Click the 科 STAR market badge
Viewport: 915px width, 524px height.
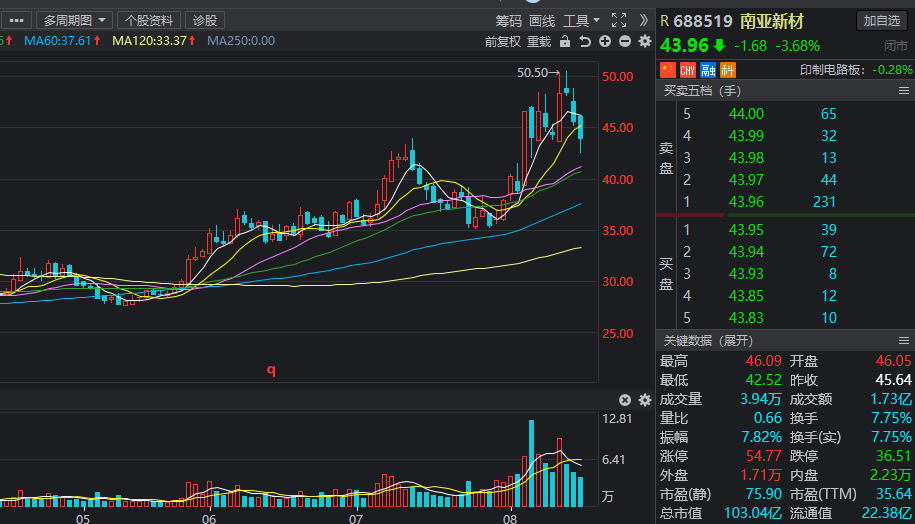coord(728,70)
